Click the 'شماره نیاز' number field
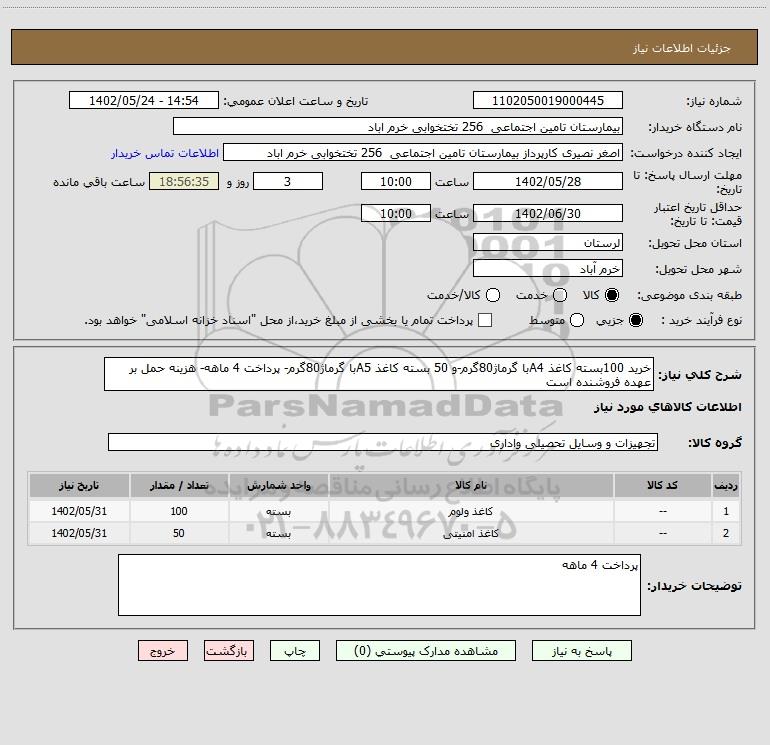770x745 pixels. tap(547, 101)
